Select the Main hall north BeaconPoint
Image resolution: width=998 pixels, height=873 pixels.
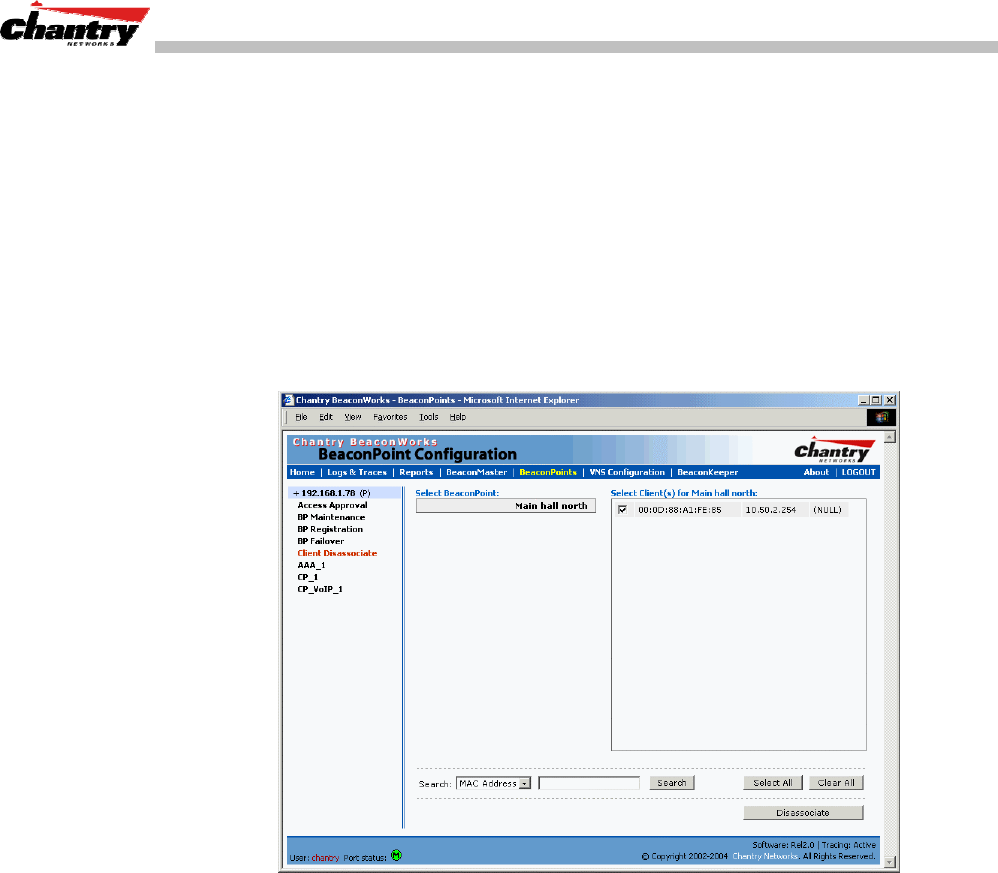click(x=506, y=506)
